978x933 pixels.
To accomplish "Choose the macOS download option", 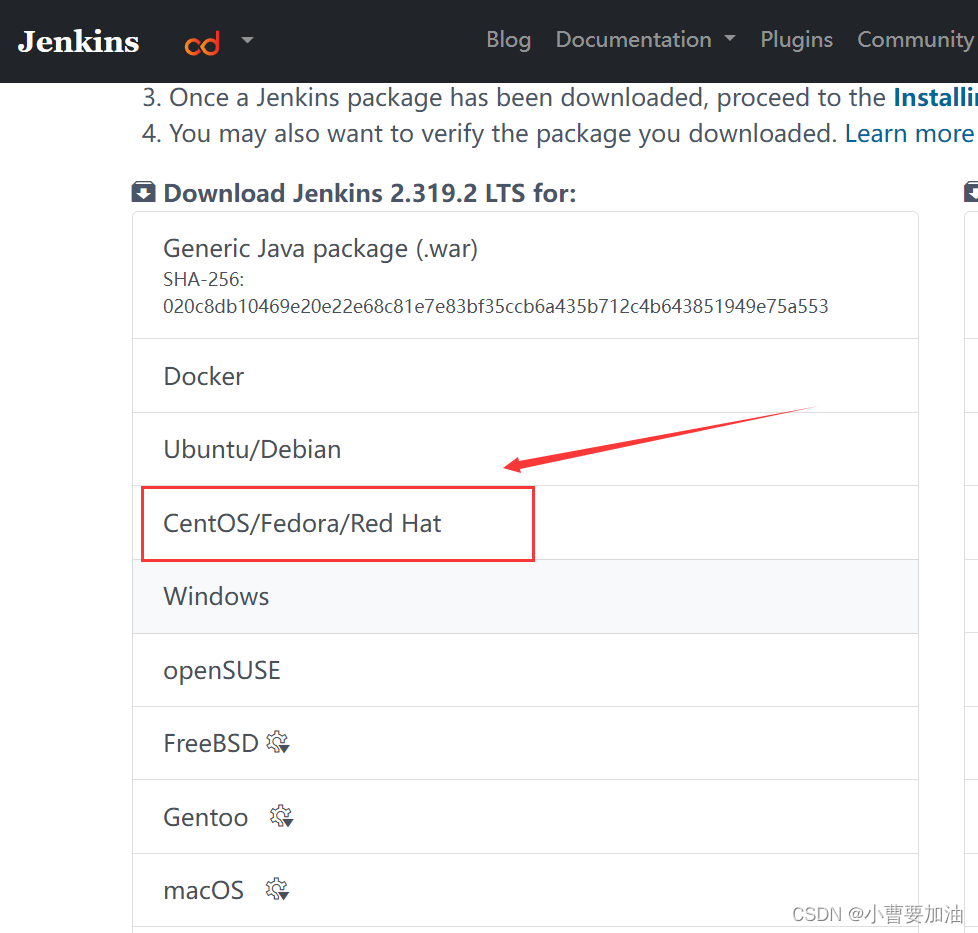I will pos(525,890).
